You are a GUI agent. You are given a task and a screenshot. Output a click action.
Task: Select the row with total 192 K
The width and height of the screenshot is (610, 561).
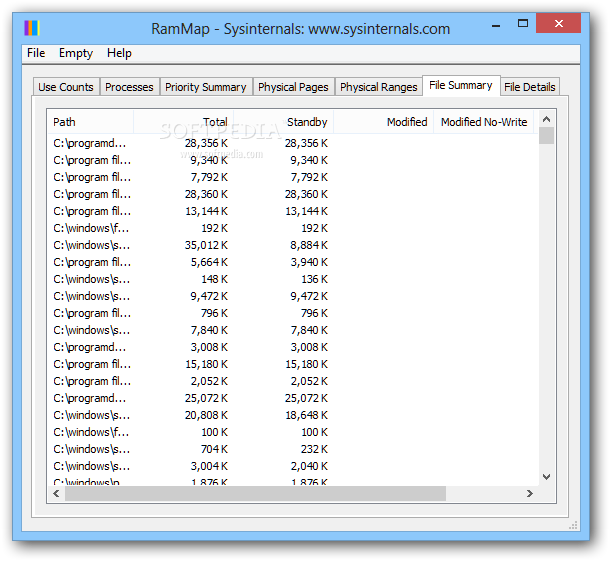293,228
